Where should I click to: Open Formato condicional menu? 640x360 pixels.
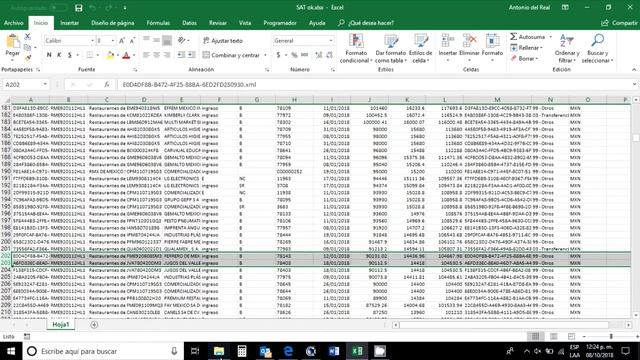click(356, 49)
